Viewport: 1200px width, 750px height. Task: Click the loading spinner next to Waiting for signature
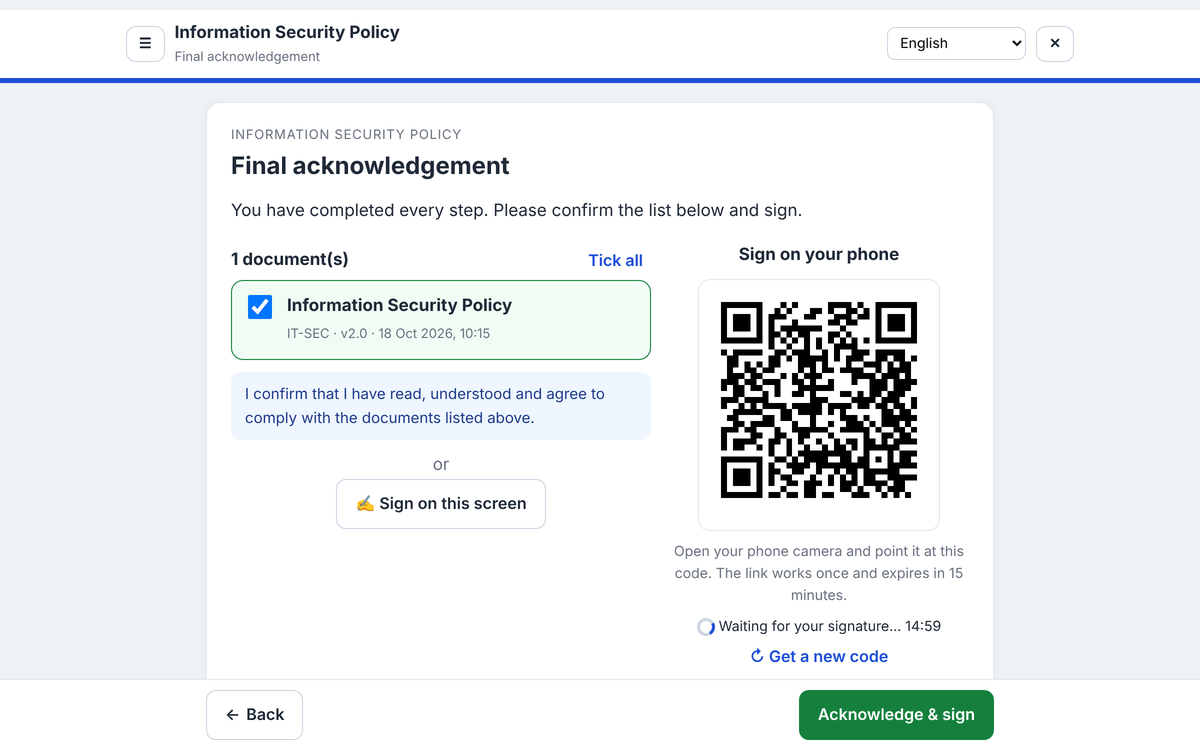[706, 627]
